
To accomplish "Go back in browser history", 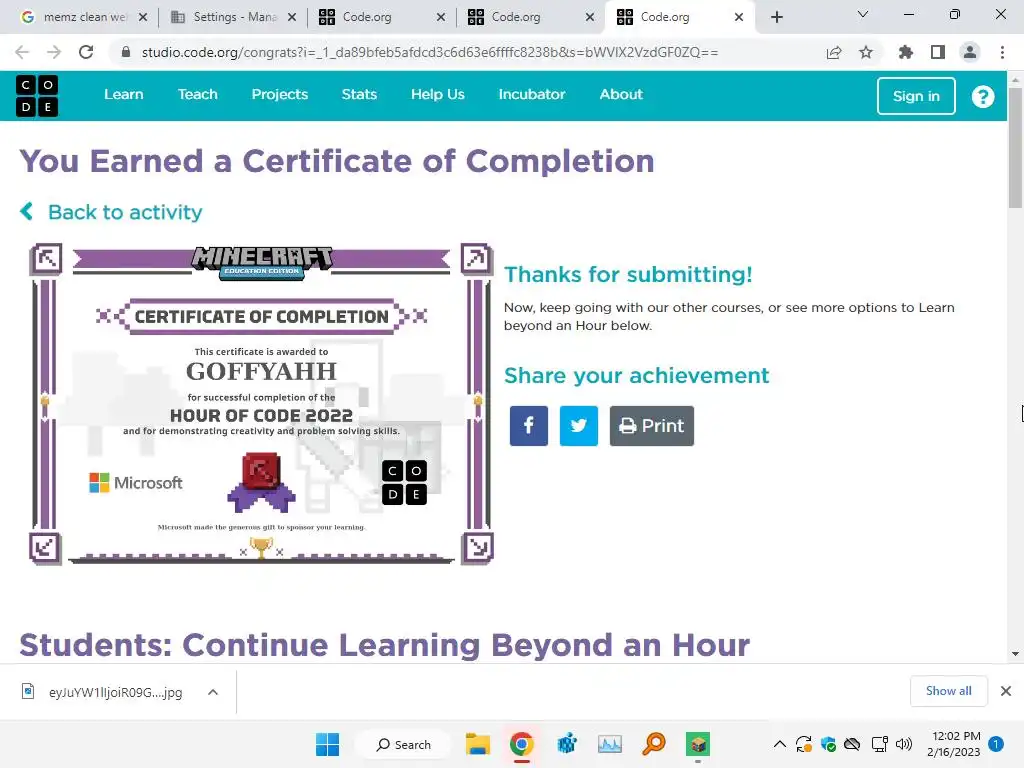I will click(x=22, y=52).
